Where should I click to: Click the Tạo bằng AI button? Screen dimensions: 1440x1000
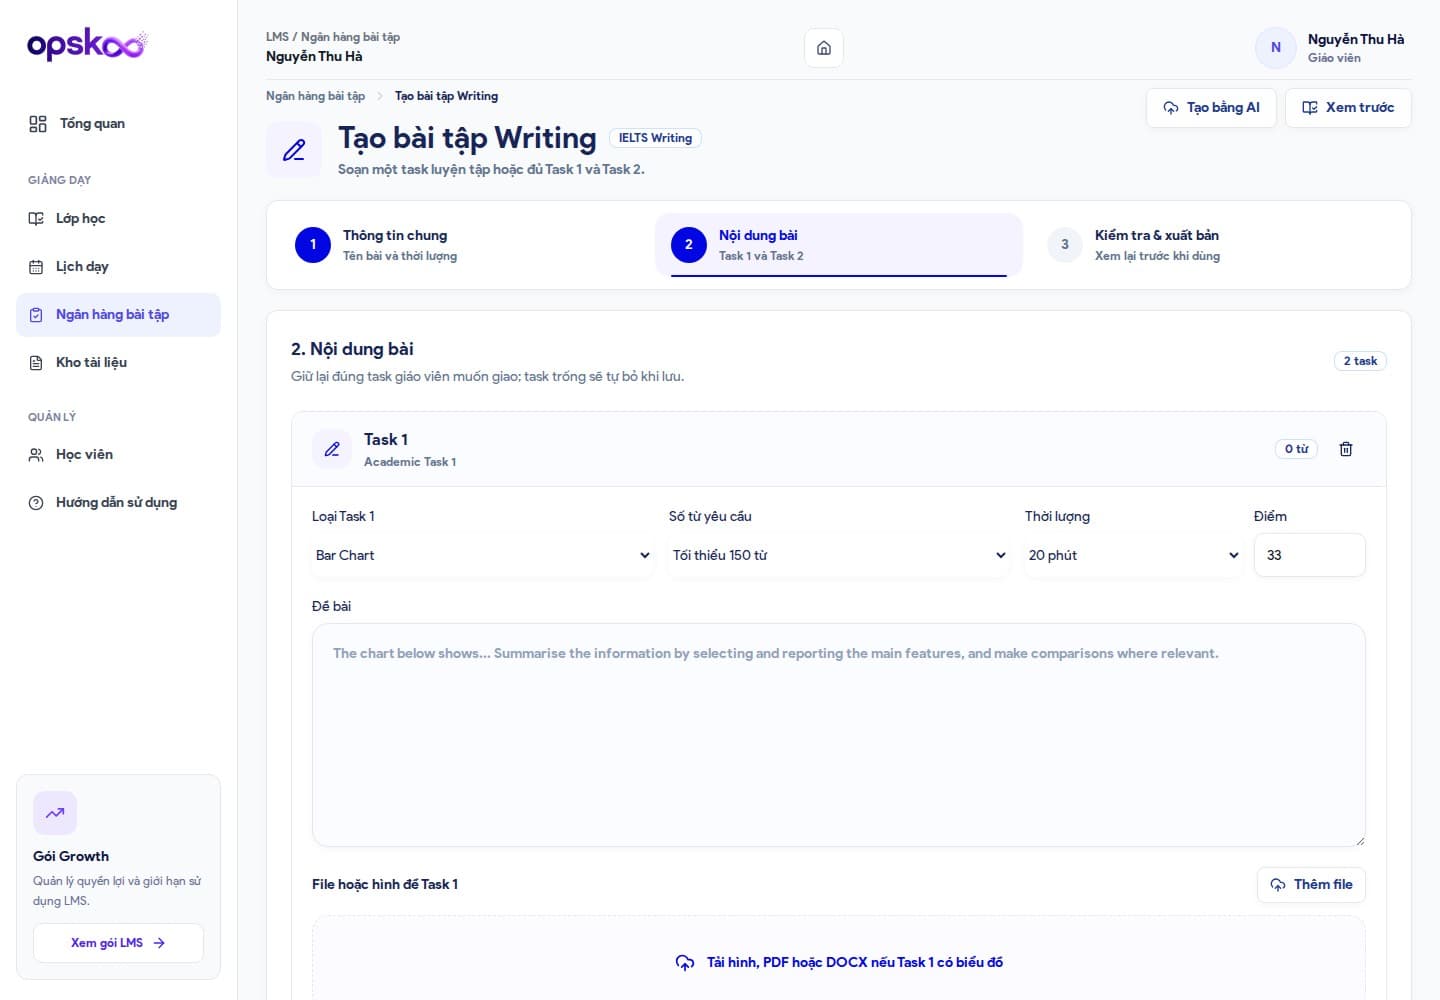point(1211,108)
